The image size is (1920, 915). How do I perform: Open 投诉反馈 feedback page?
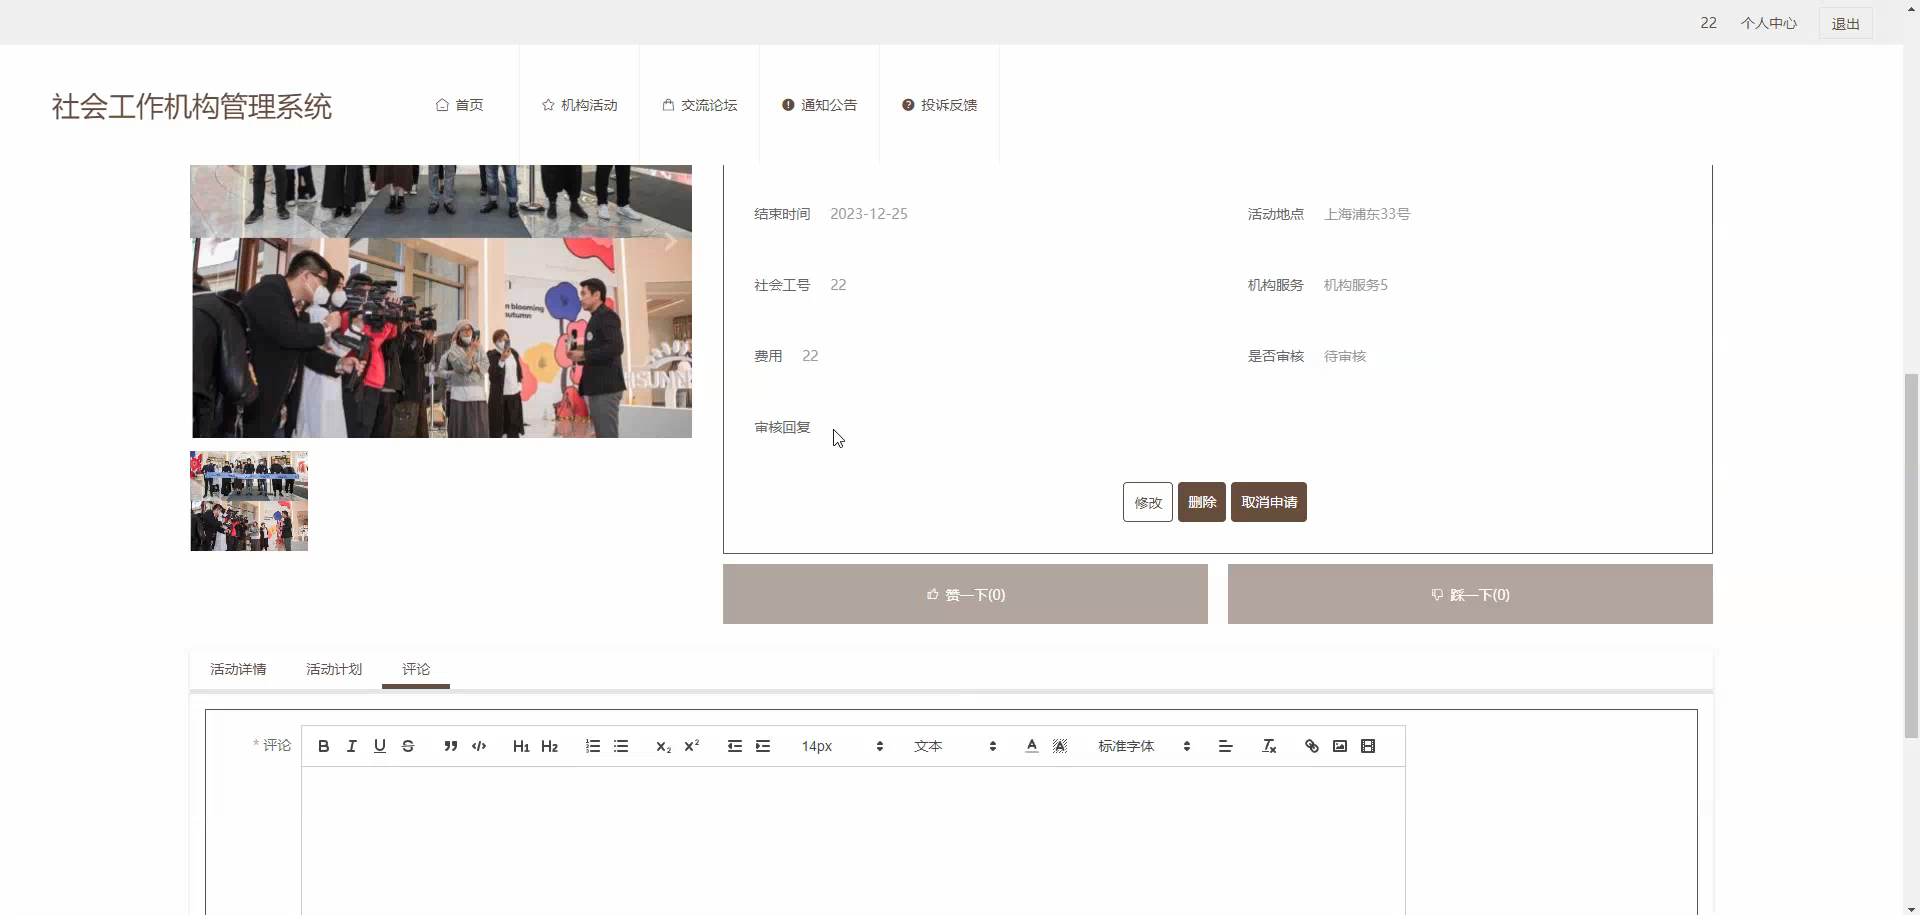click(940, 105)
